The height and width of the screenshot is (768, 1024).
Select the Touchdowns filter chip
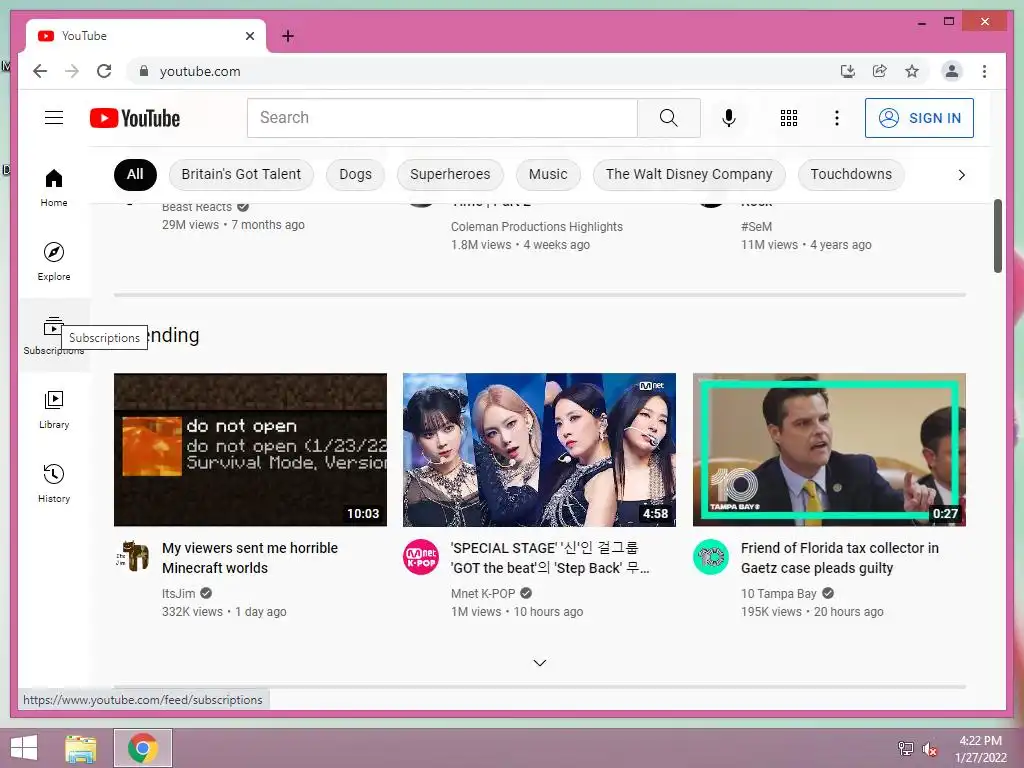[x=851, y=174]
